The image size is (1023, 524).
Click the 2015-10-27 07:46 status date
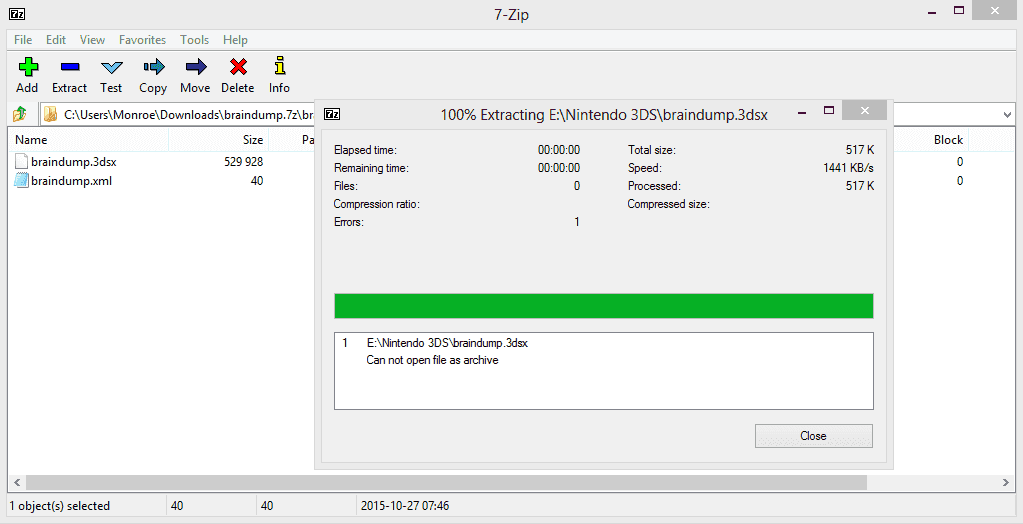pos(405,506)
